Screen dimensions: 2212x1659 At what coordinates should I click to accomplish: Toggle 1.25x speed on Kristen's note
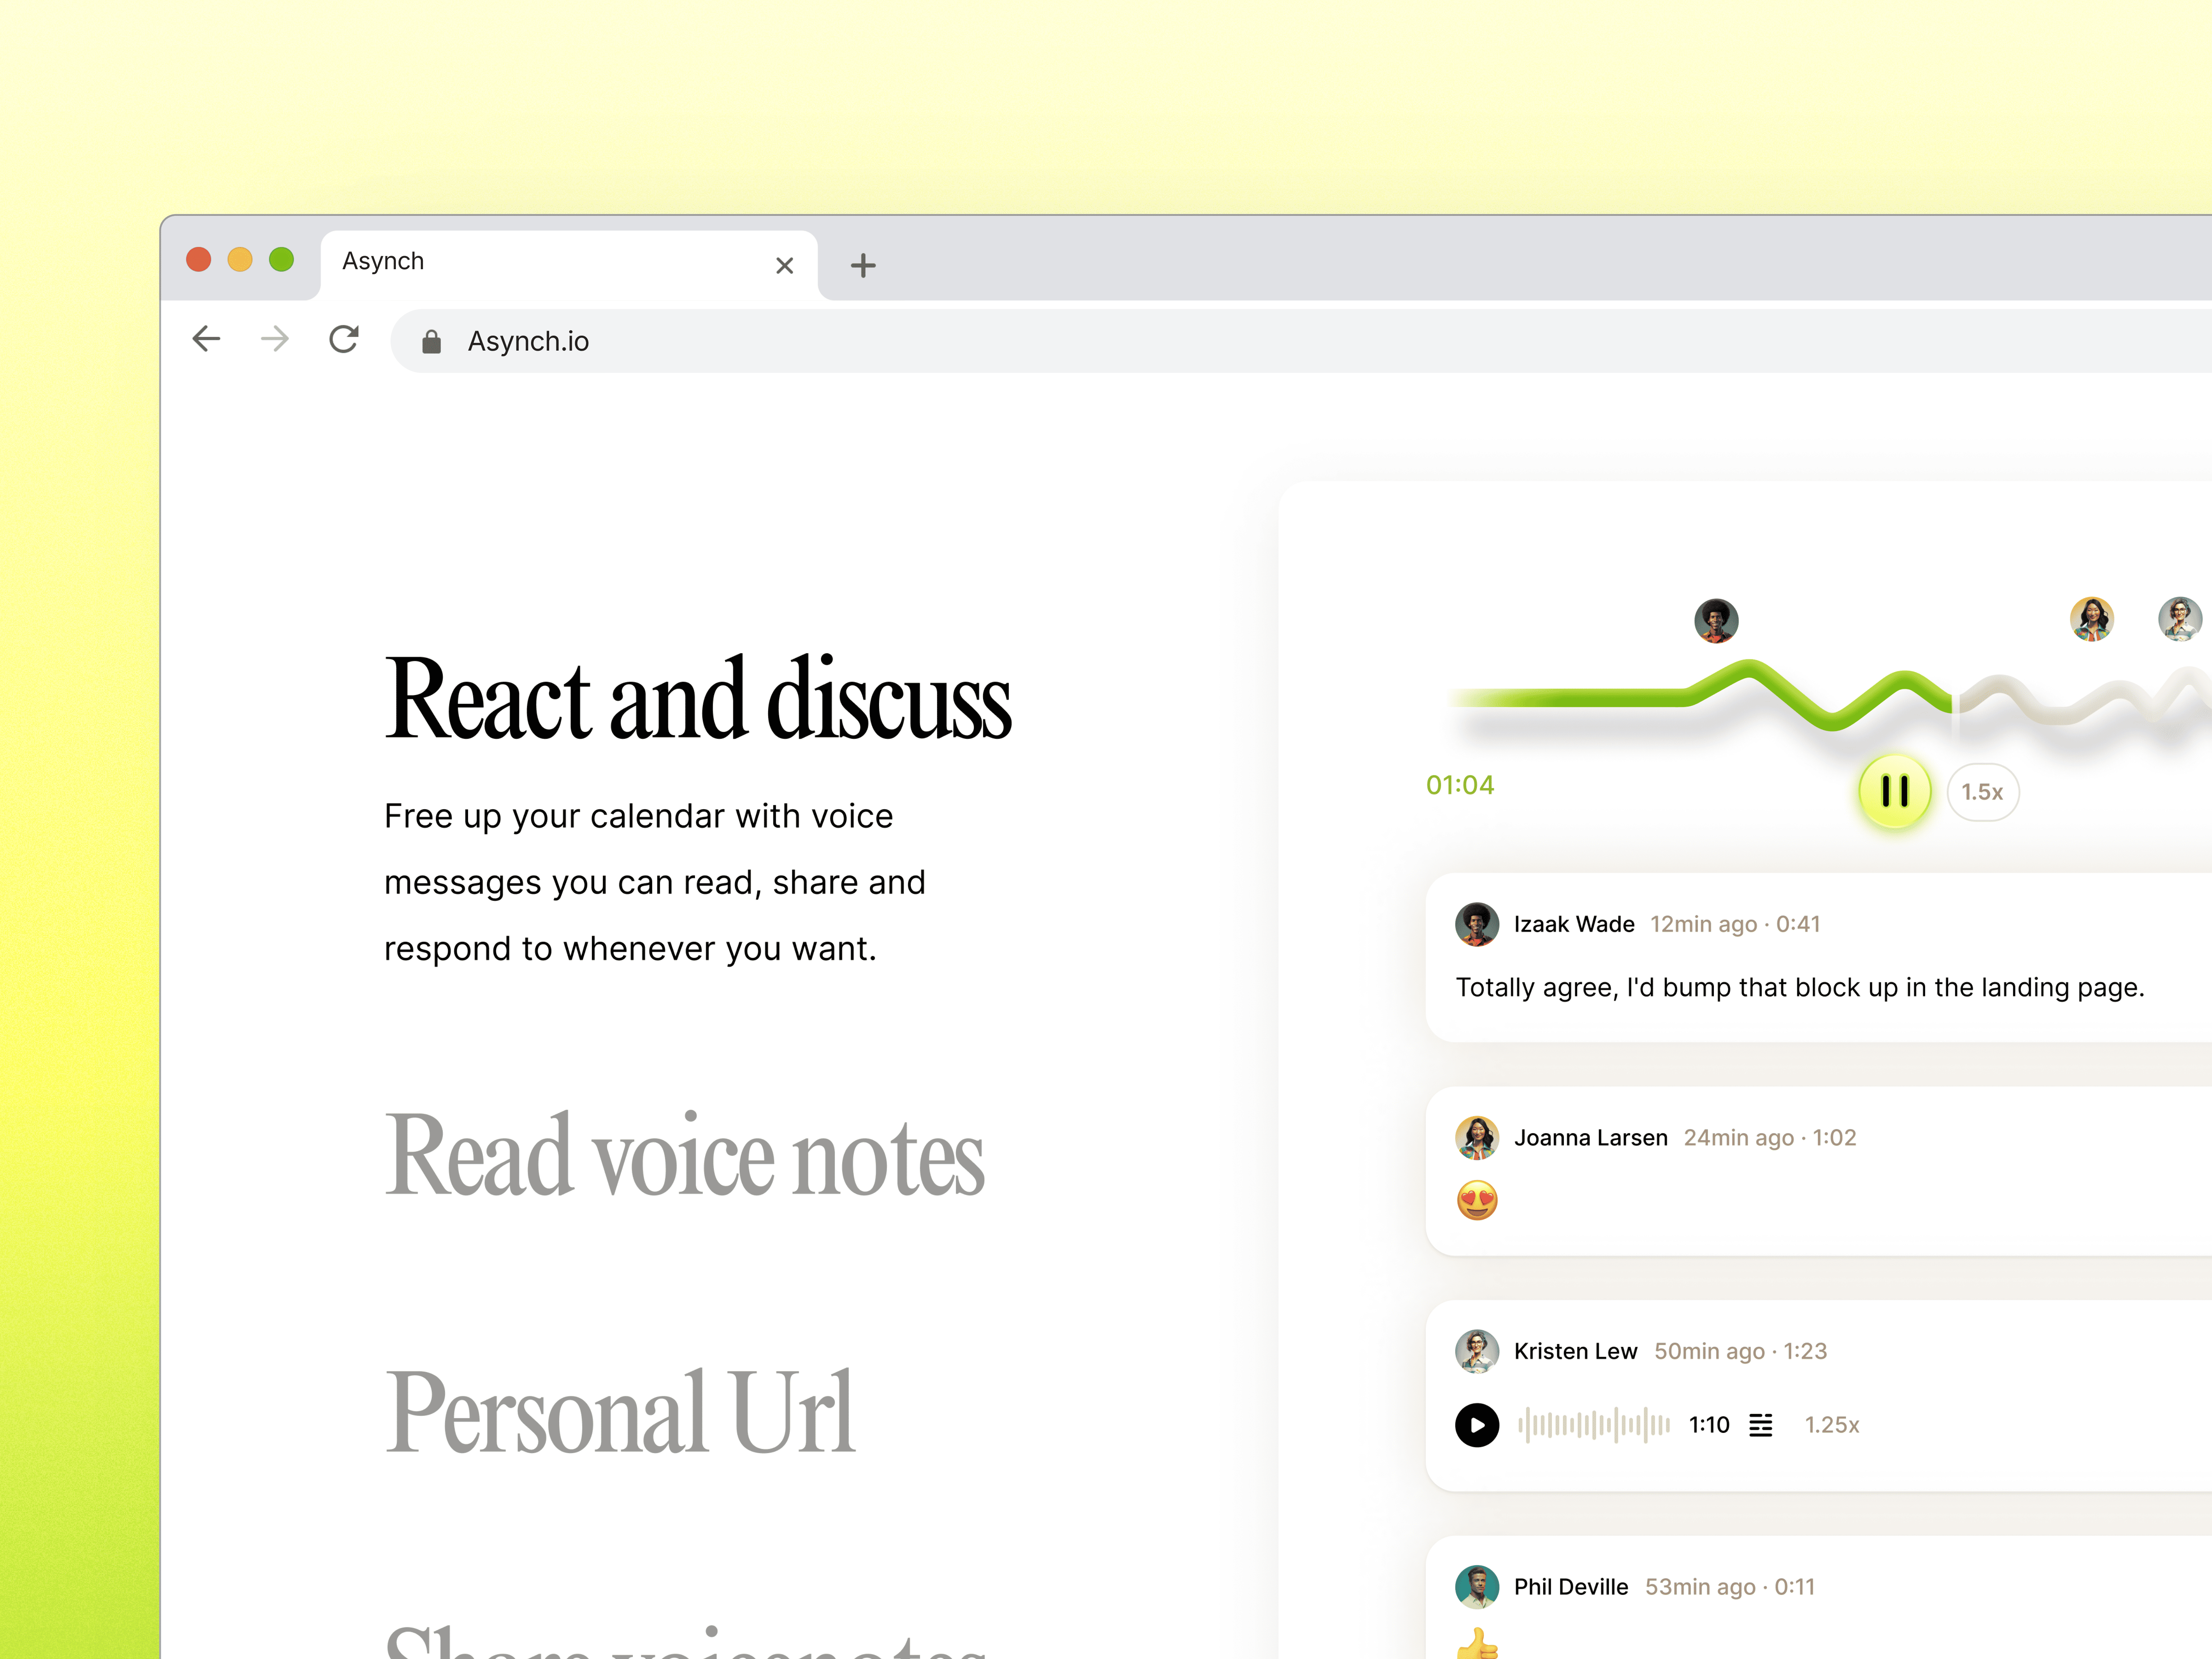click(1831, 1425)
